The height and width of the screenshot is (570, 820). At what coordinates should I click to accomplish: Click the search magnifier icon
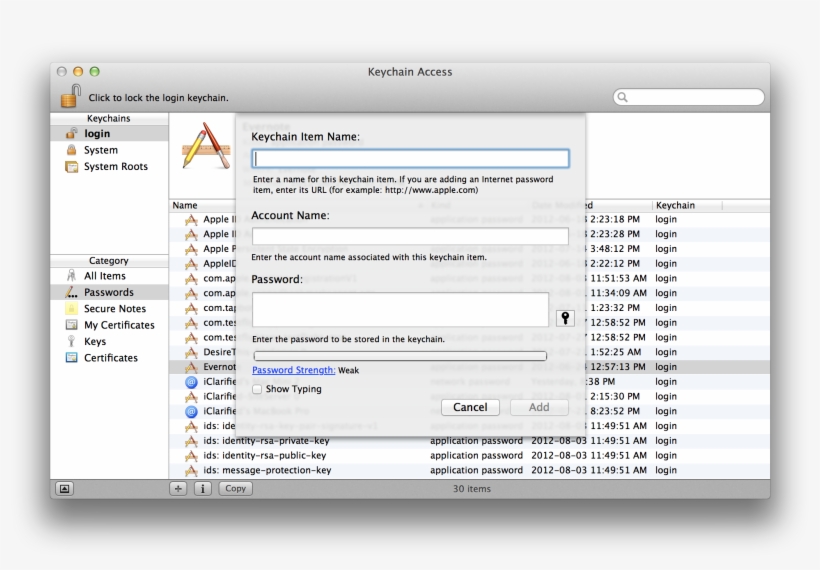click(x=624, y=98)
